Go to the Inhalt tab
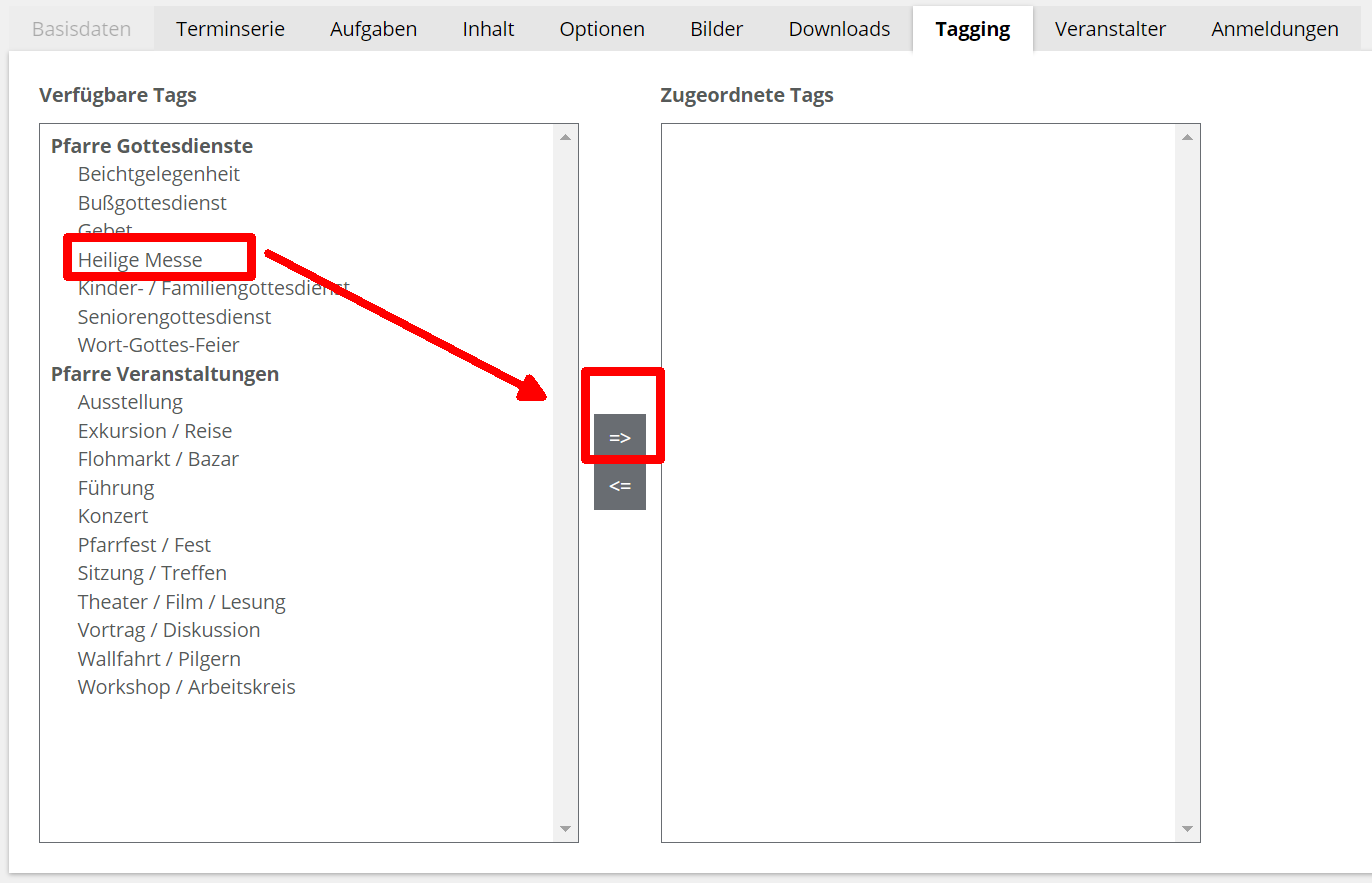This screenshot has height=883, width=1372. 488,29
